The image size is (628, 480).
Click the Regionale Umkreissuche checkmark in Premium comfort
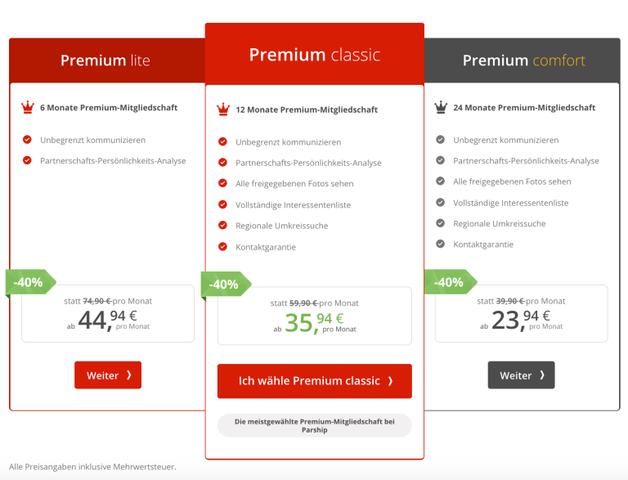click(440, 223)
